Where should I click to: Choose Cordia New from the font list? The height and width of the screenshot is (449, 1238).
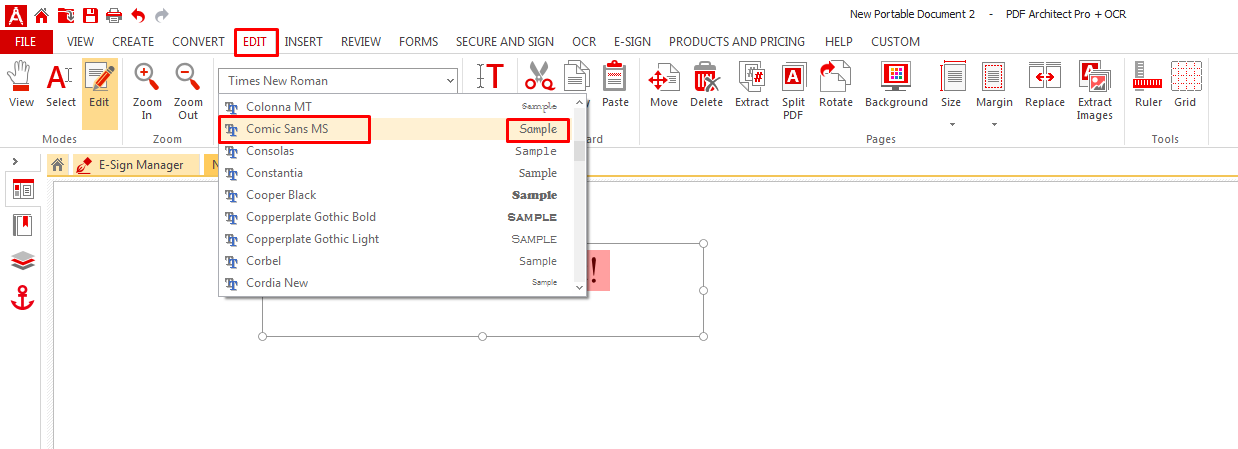pos(395,283)
